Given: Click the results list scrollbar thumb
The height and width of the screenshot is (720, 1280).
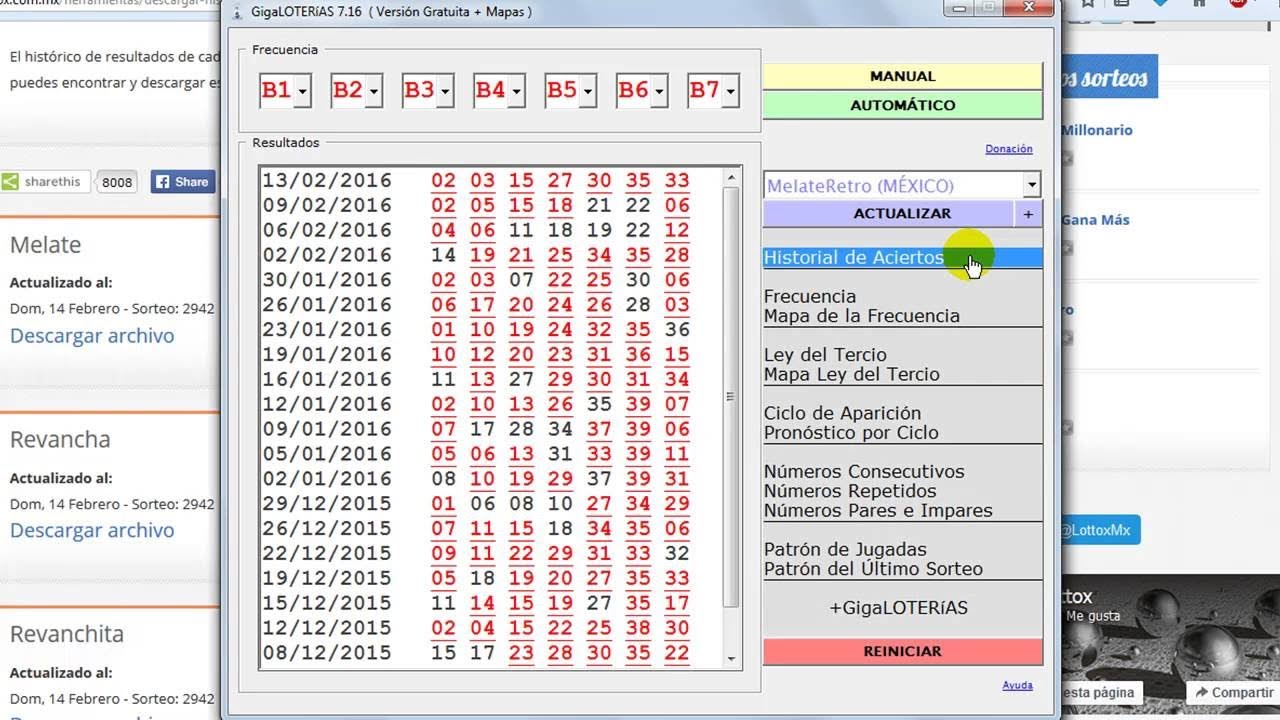Looking at the screenshot, I should tap(731, 397).
